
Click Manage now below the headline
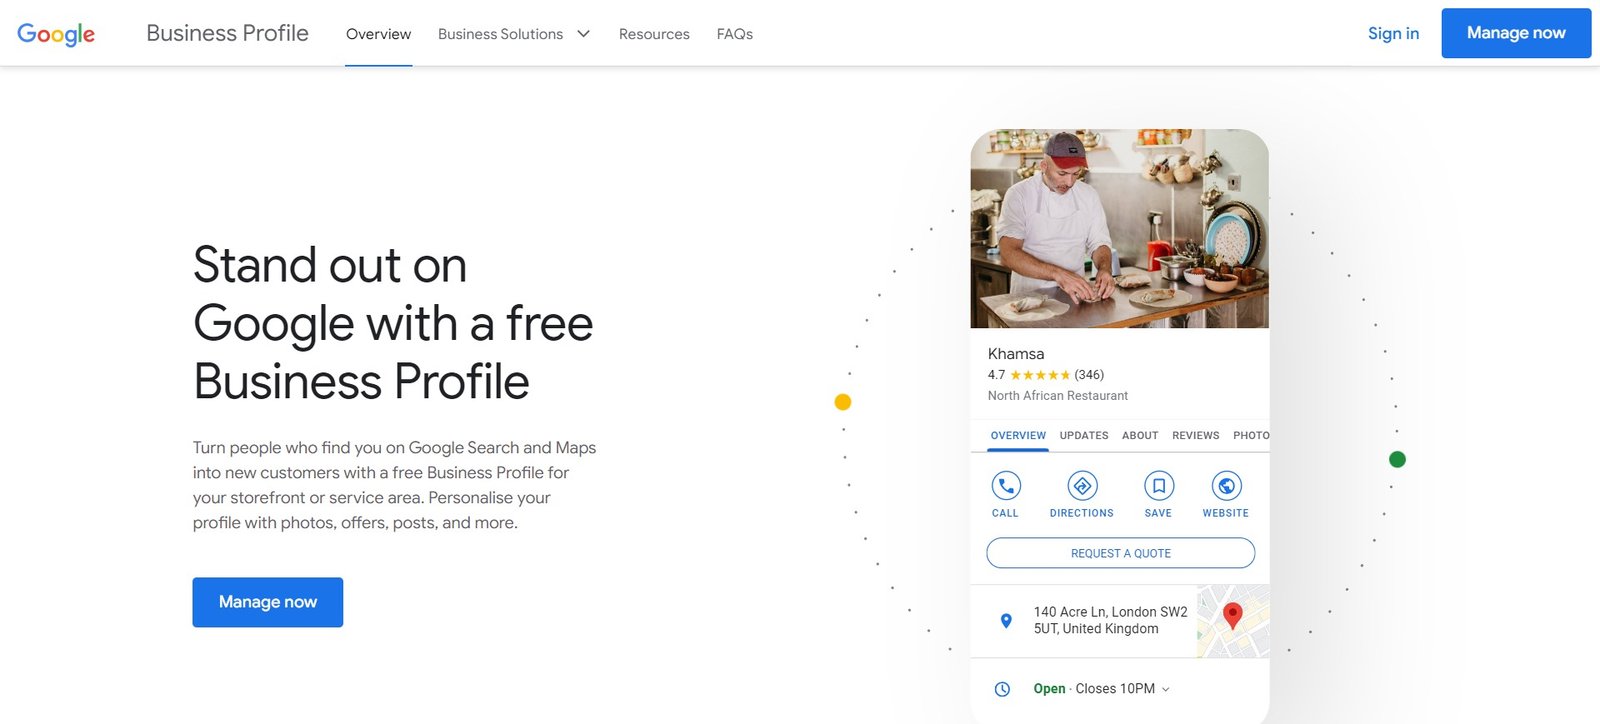(268, 602)
